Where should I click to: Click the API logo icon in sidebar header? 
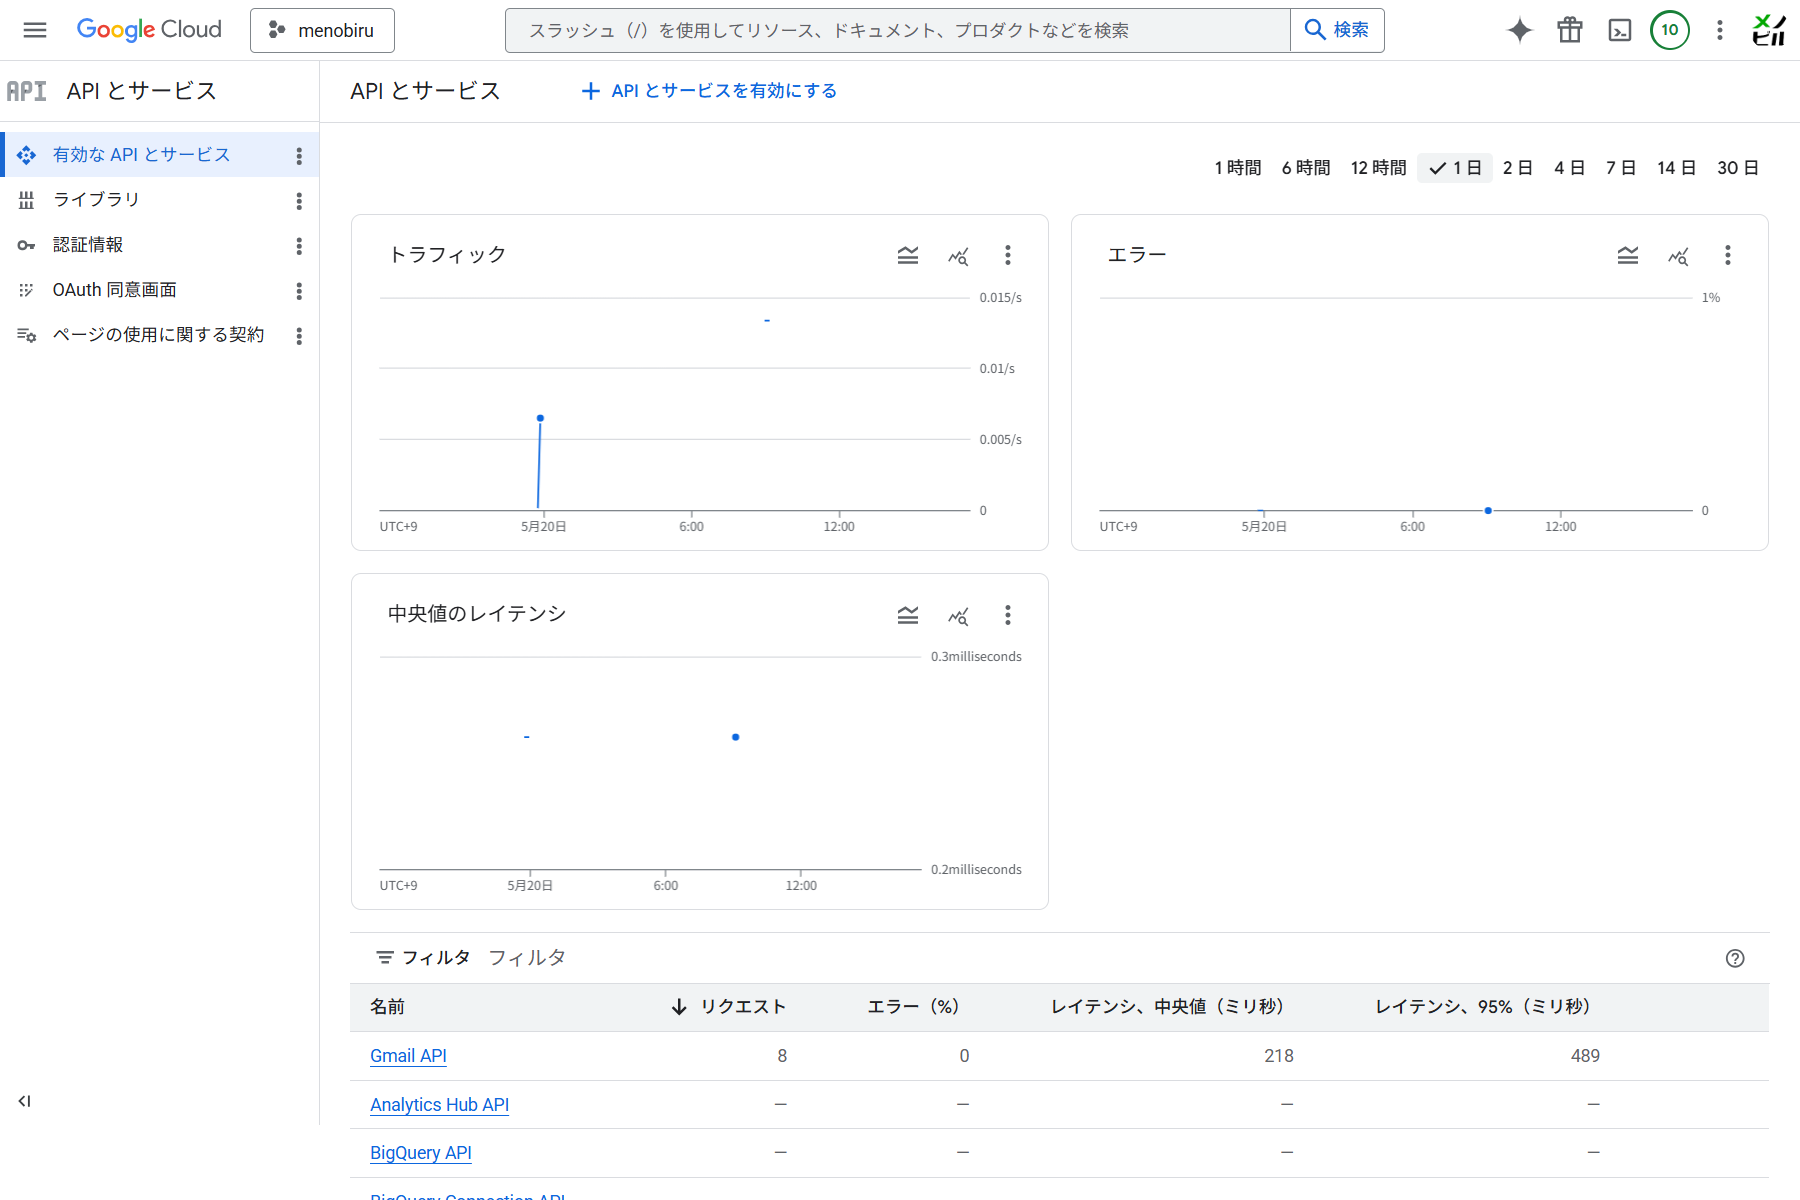pyautogui.click(x=26, y=91)
